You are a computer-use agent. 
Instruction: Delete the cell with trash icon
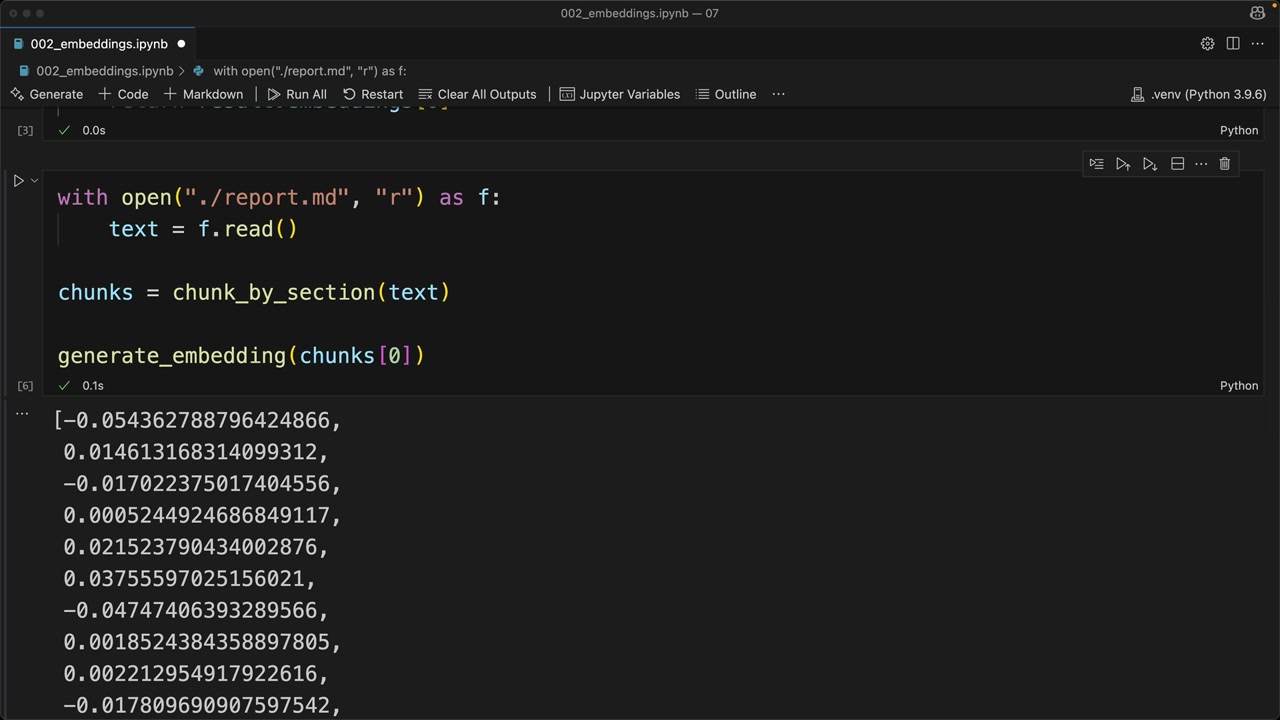click(x=1224, y=164)
